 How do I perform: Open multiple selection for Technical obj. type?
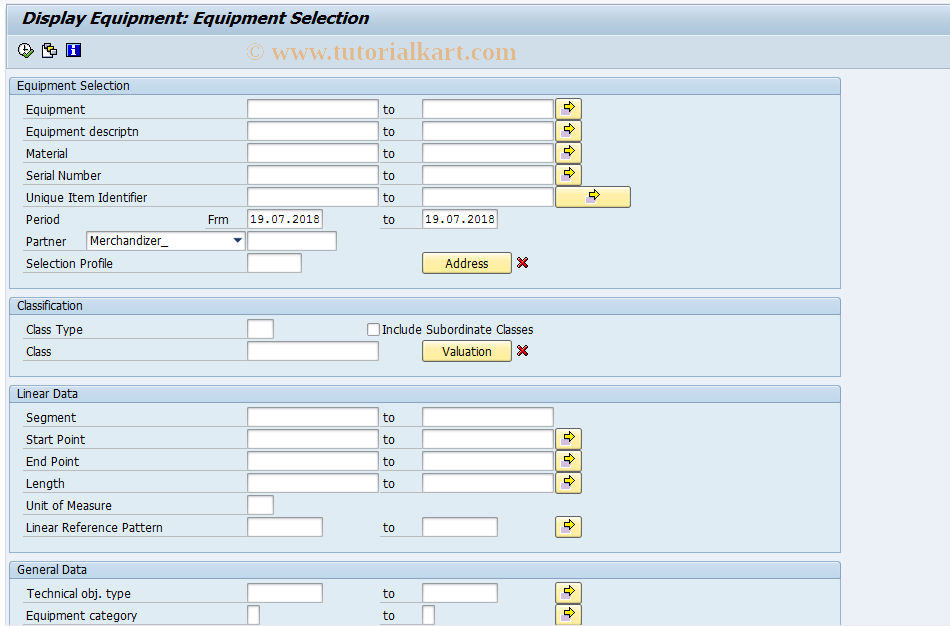[x=568, y=592]
